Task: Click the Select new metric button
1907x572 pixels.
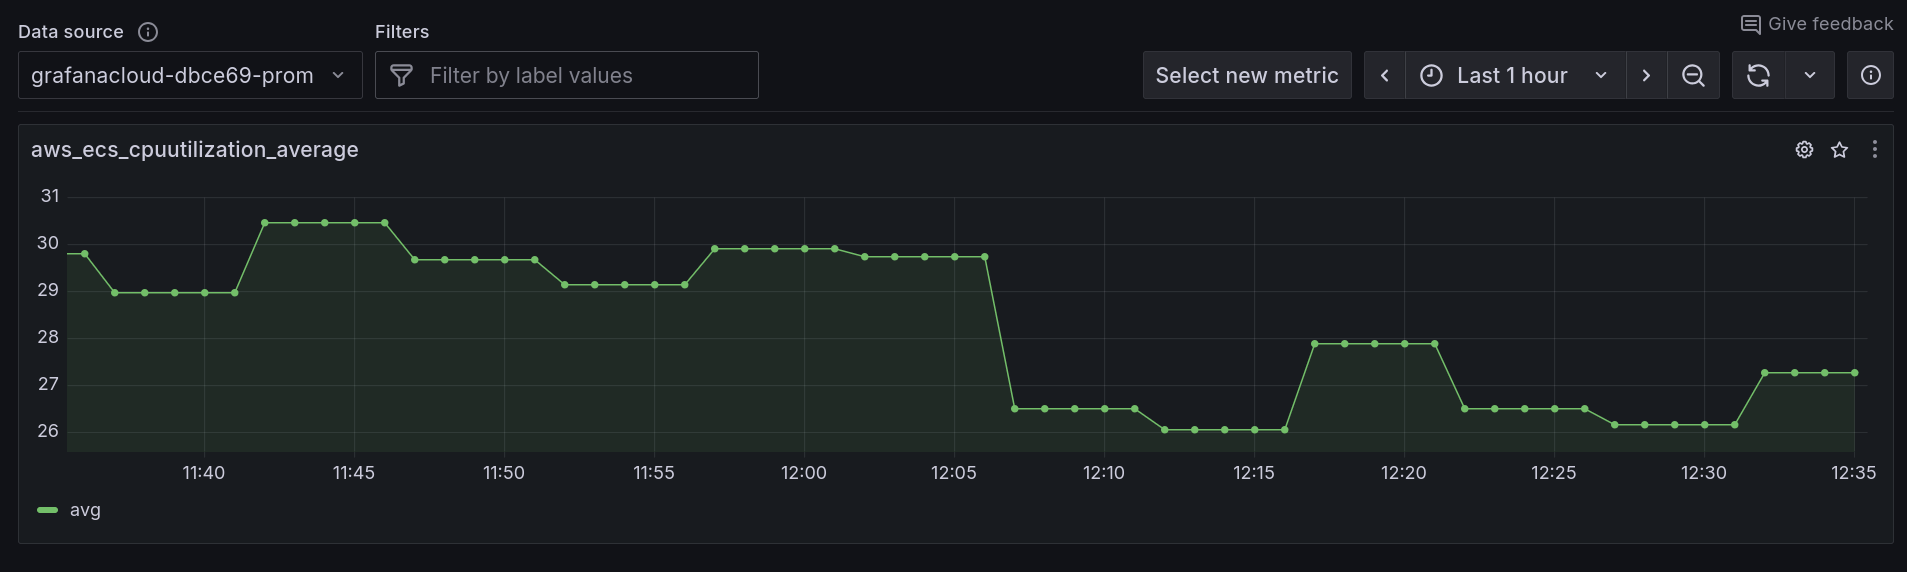Action: pyautogui.click(x=1246, y=76)
